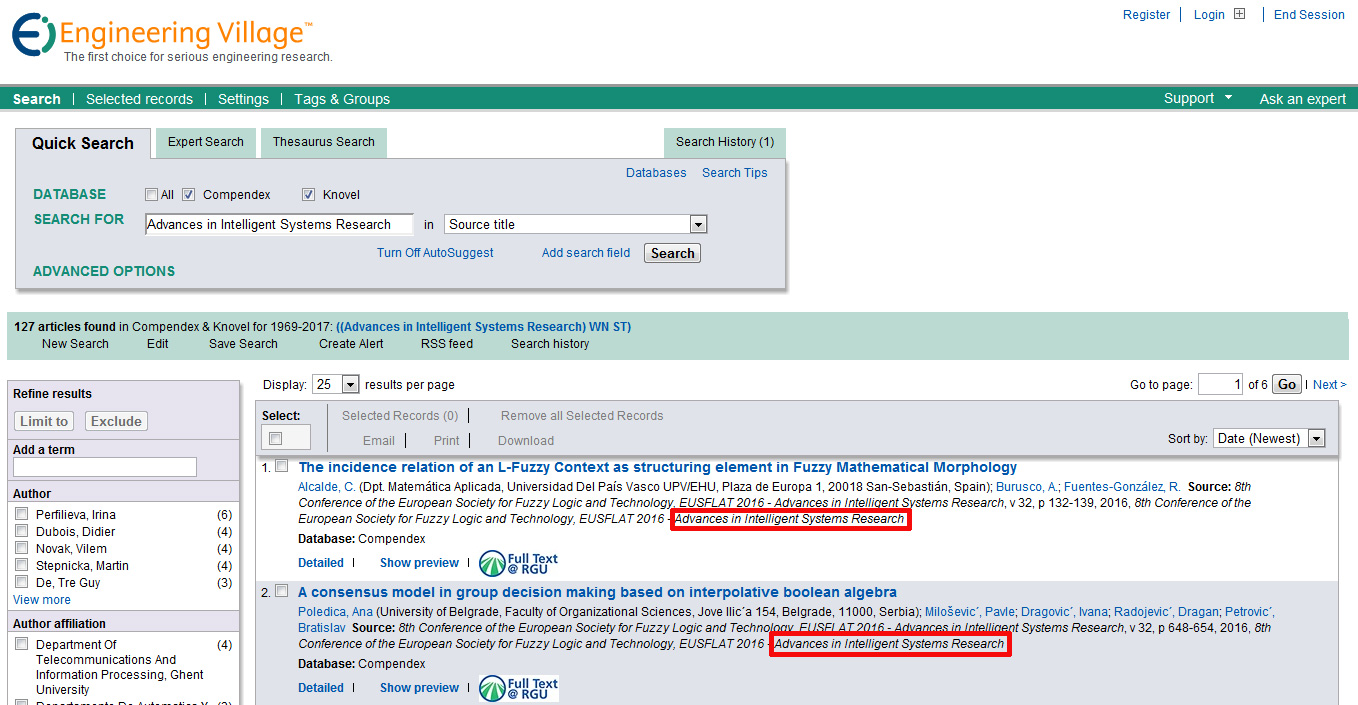Screen dimensions: 1358x705
Task: Open Selected records in the navigation bar
Action: 139,99
